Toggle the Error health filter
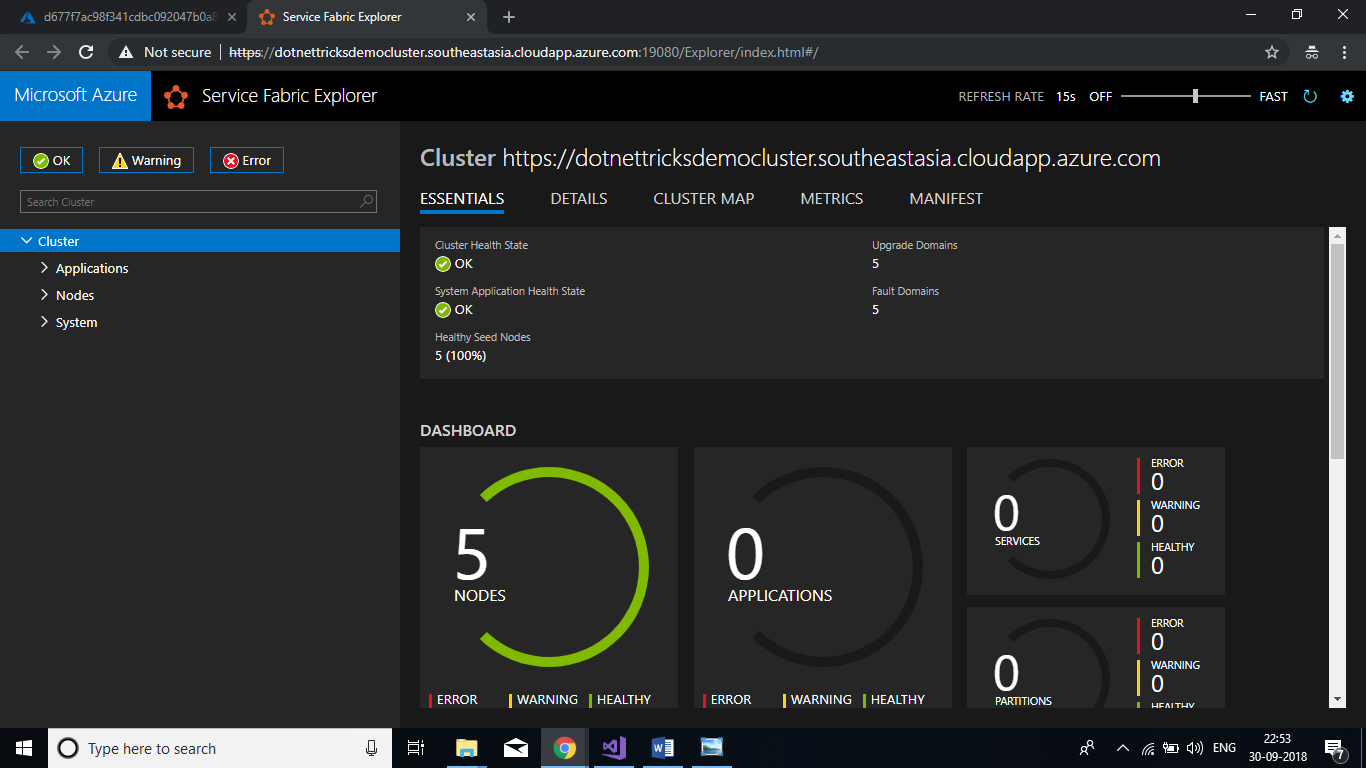This screenshot has width=1366, height=768. 247,160
